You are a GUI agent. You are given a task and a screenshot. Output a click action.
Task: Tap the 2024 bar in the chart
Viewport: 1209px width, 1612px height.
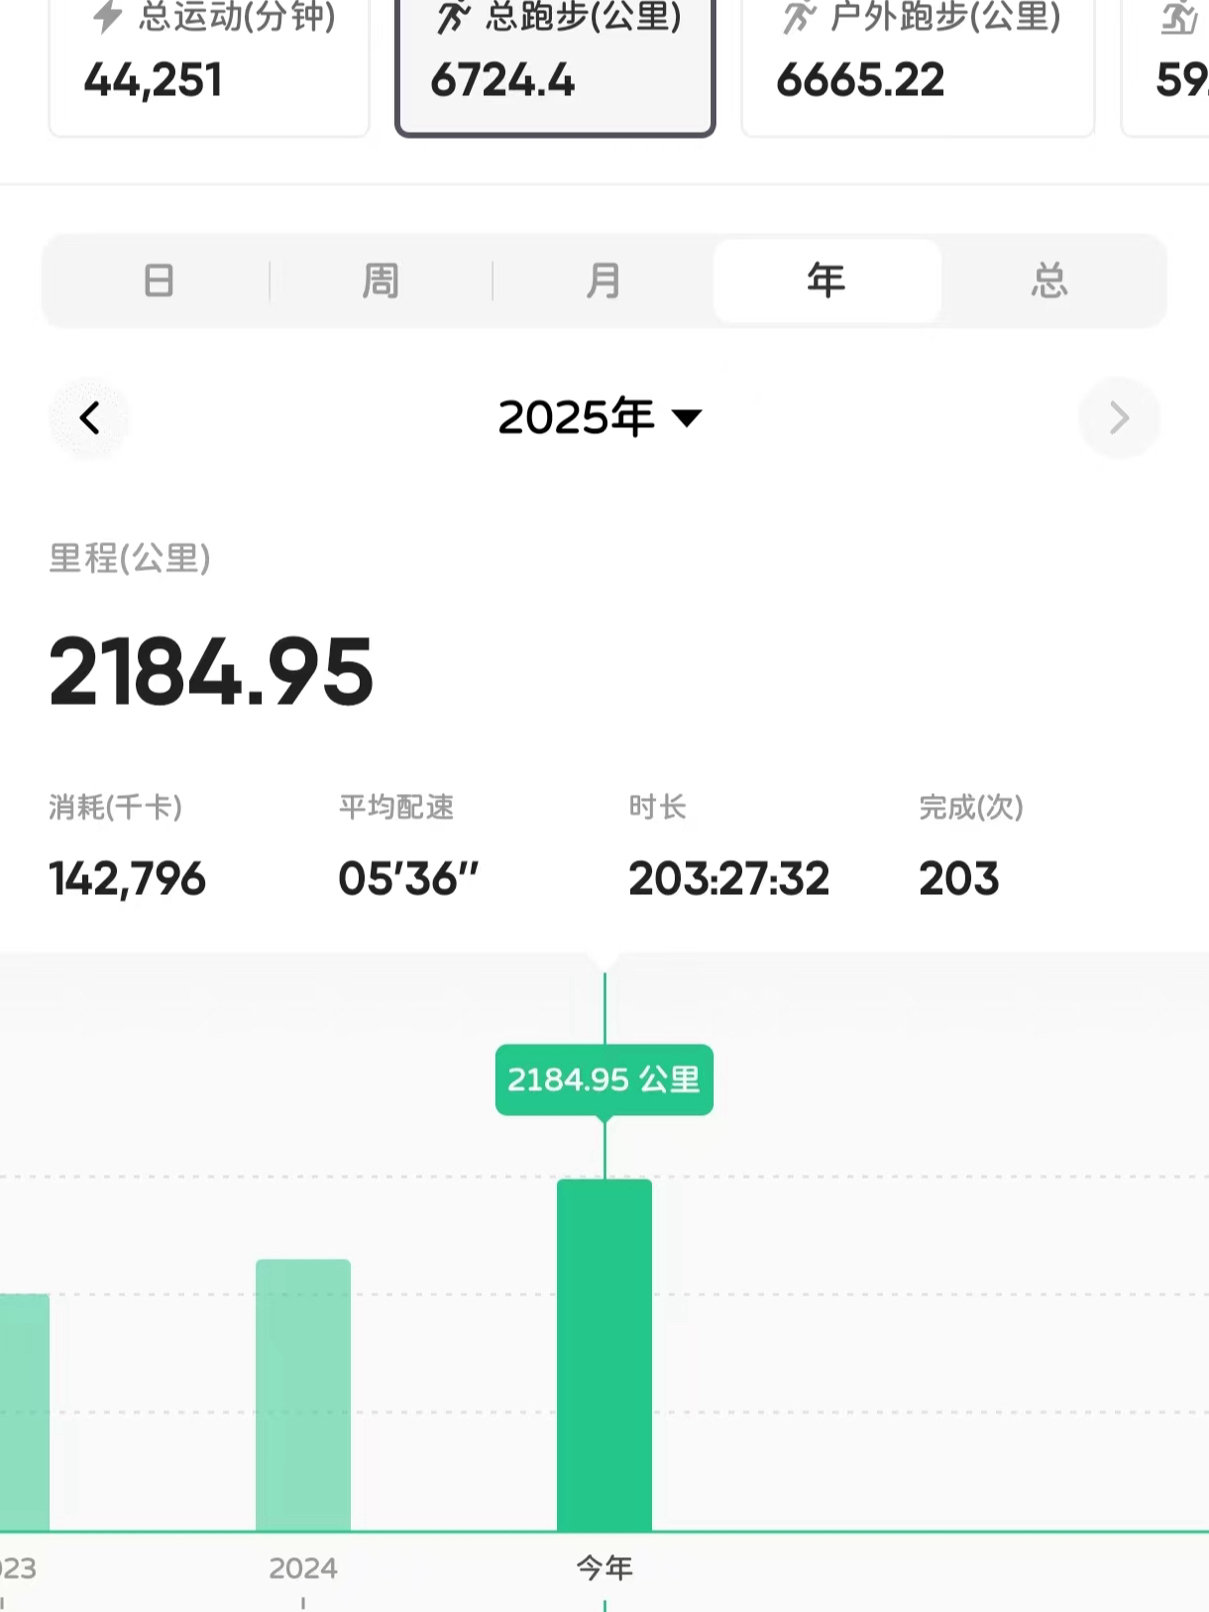303,1395
